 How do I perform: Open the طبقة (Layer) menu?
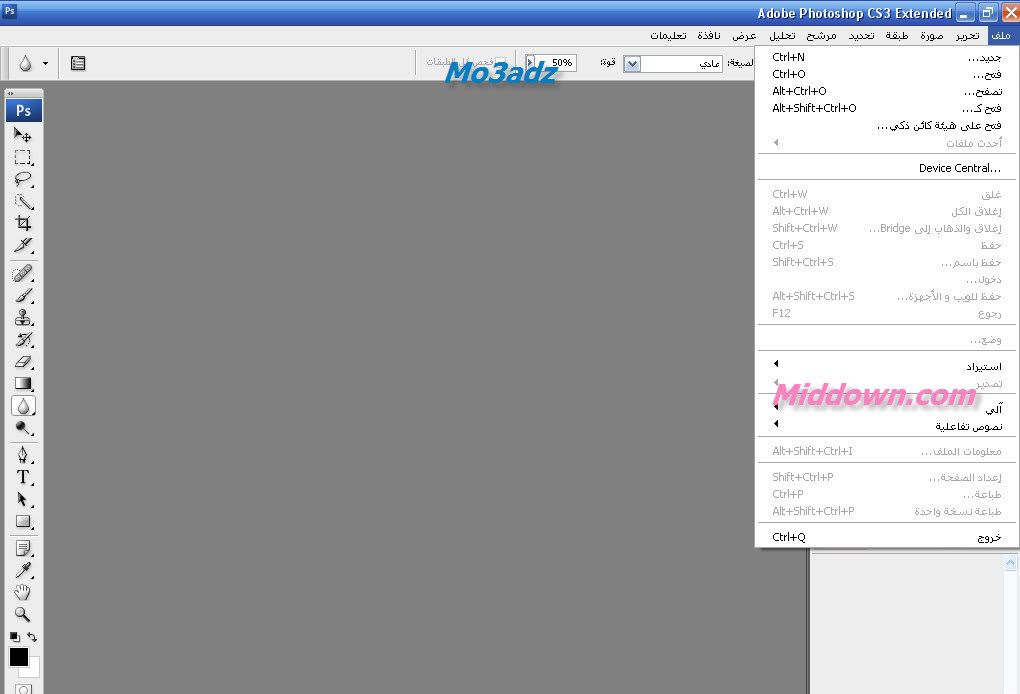click(896, 36)
